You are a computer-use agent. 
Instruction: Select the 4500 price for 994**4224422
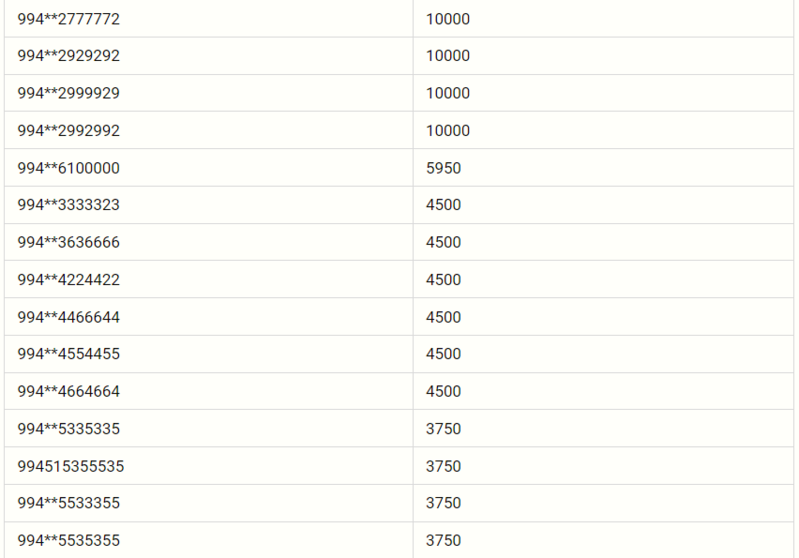click(x=443, y=280)
